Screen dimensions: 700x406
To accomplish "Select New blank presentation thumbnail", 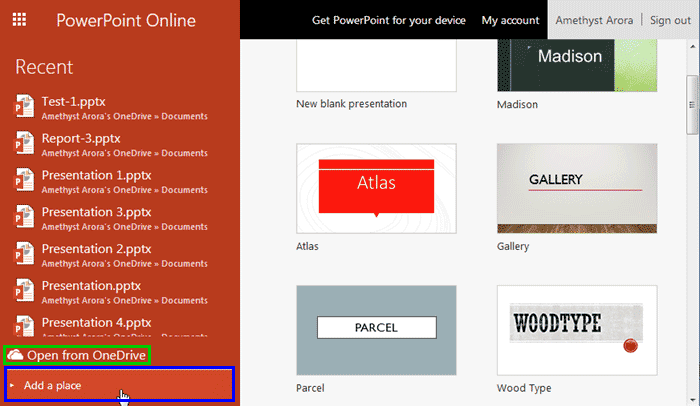I will (x=376, y=65).
